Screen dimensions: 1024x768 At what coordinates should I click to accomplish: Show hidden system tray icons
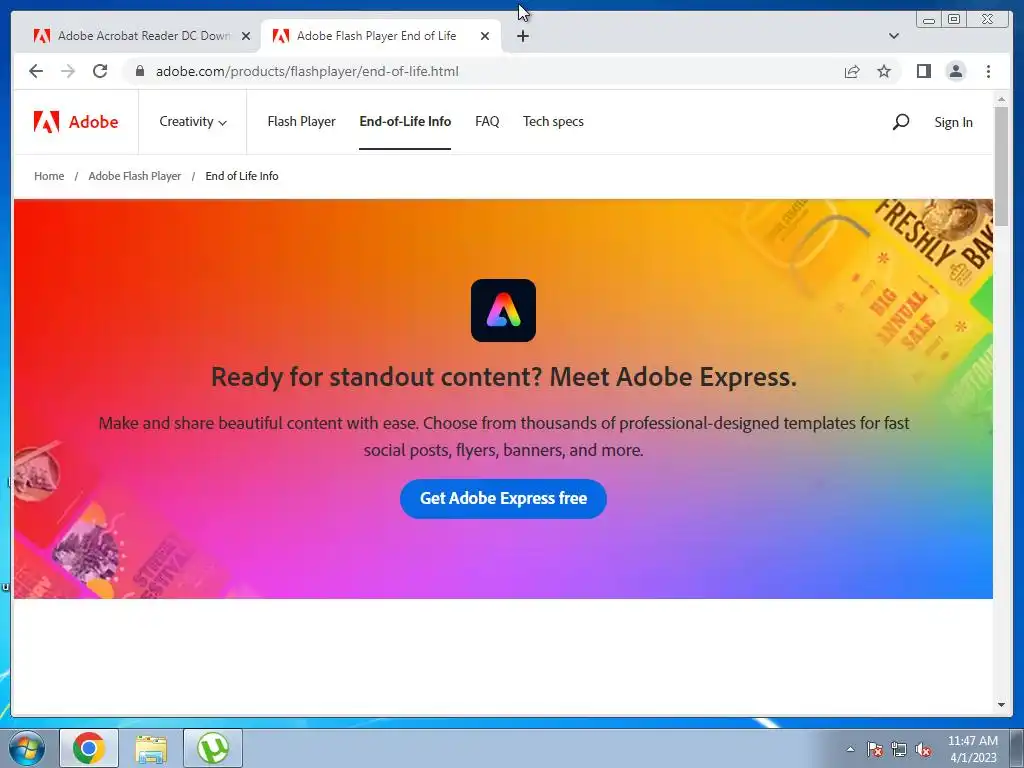coord(850,749)
